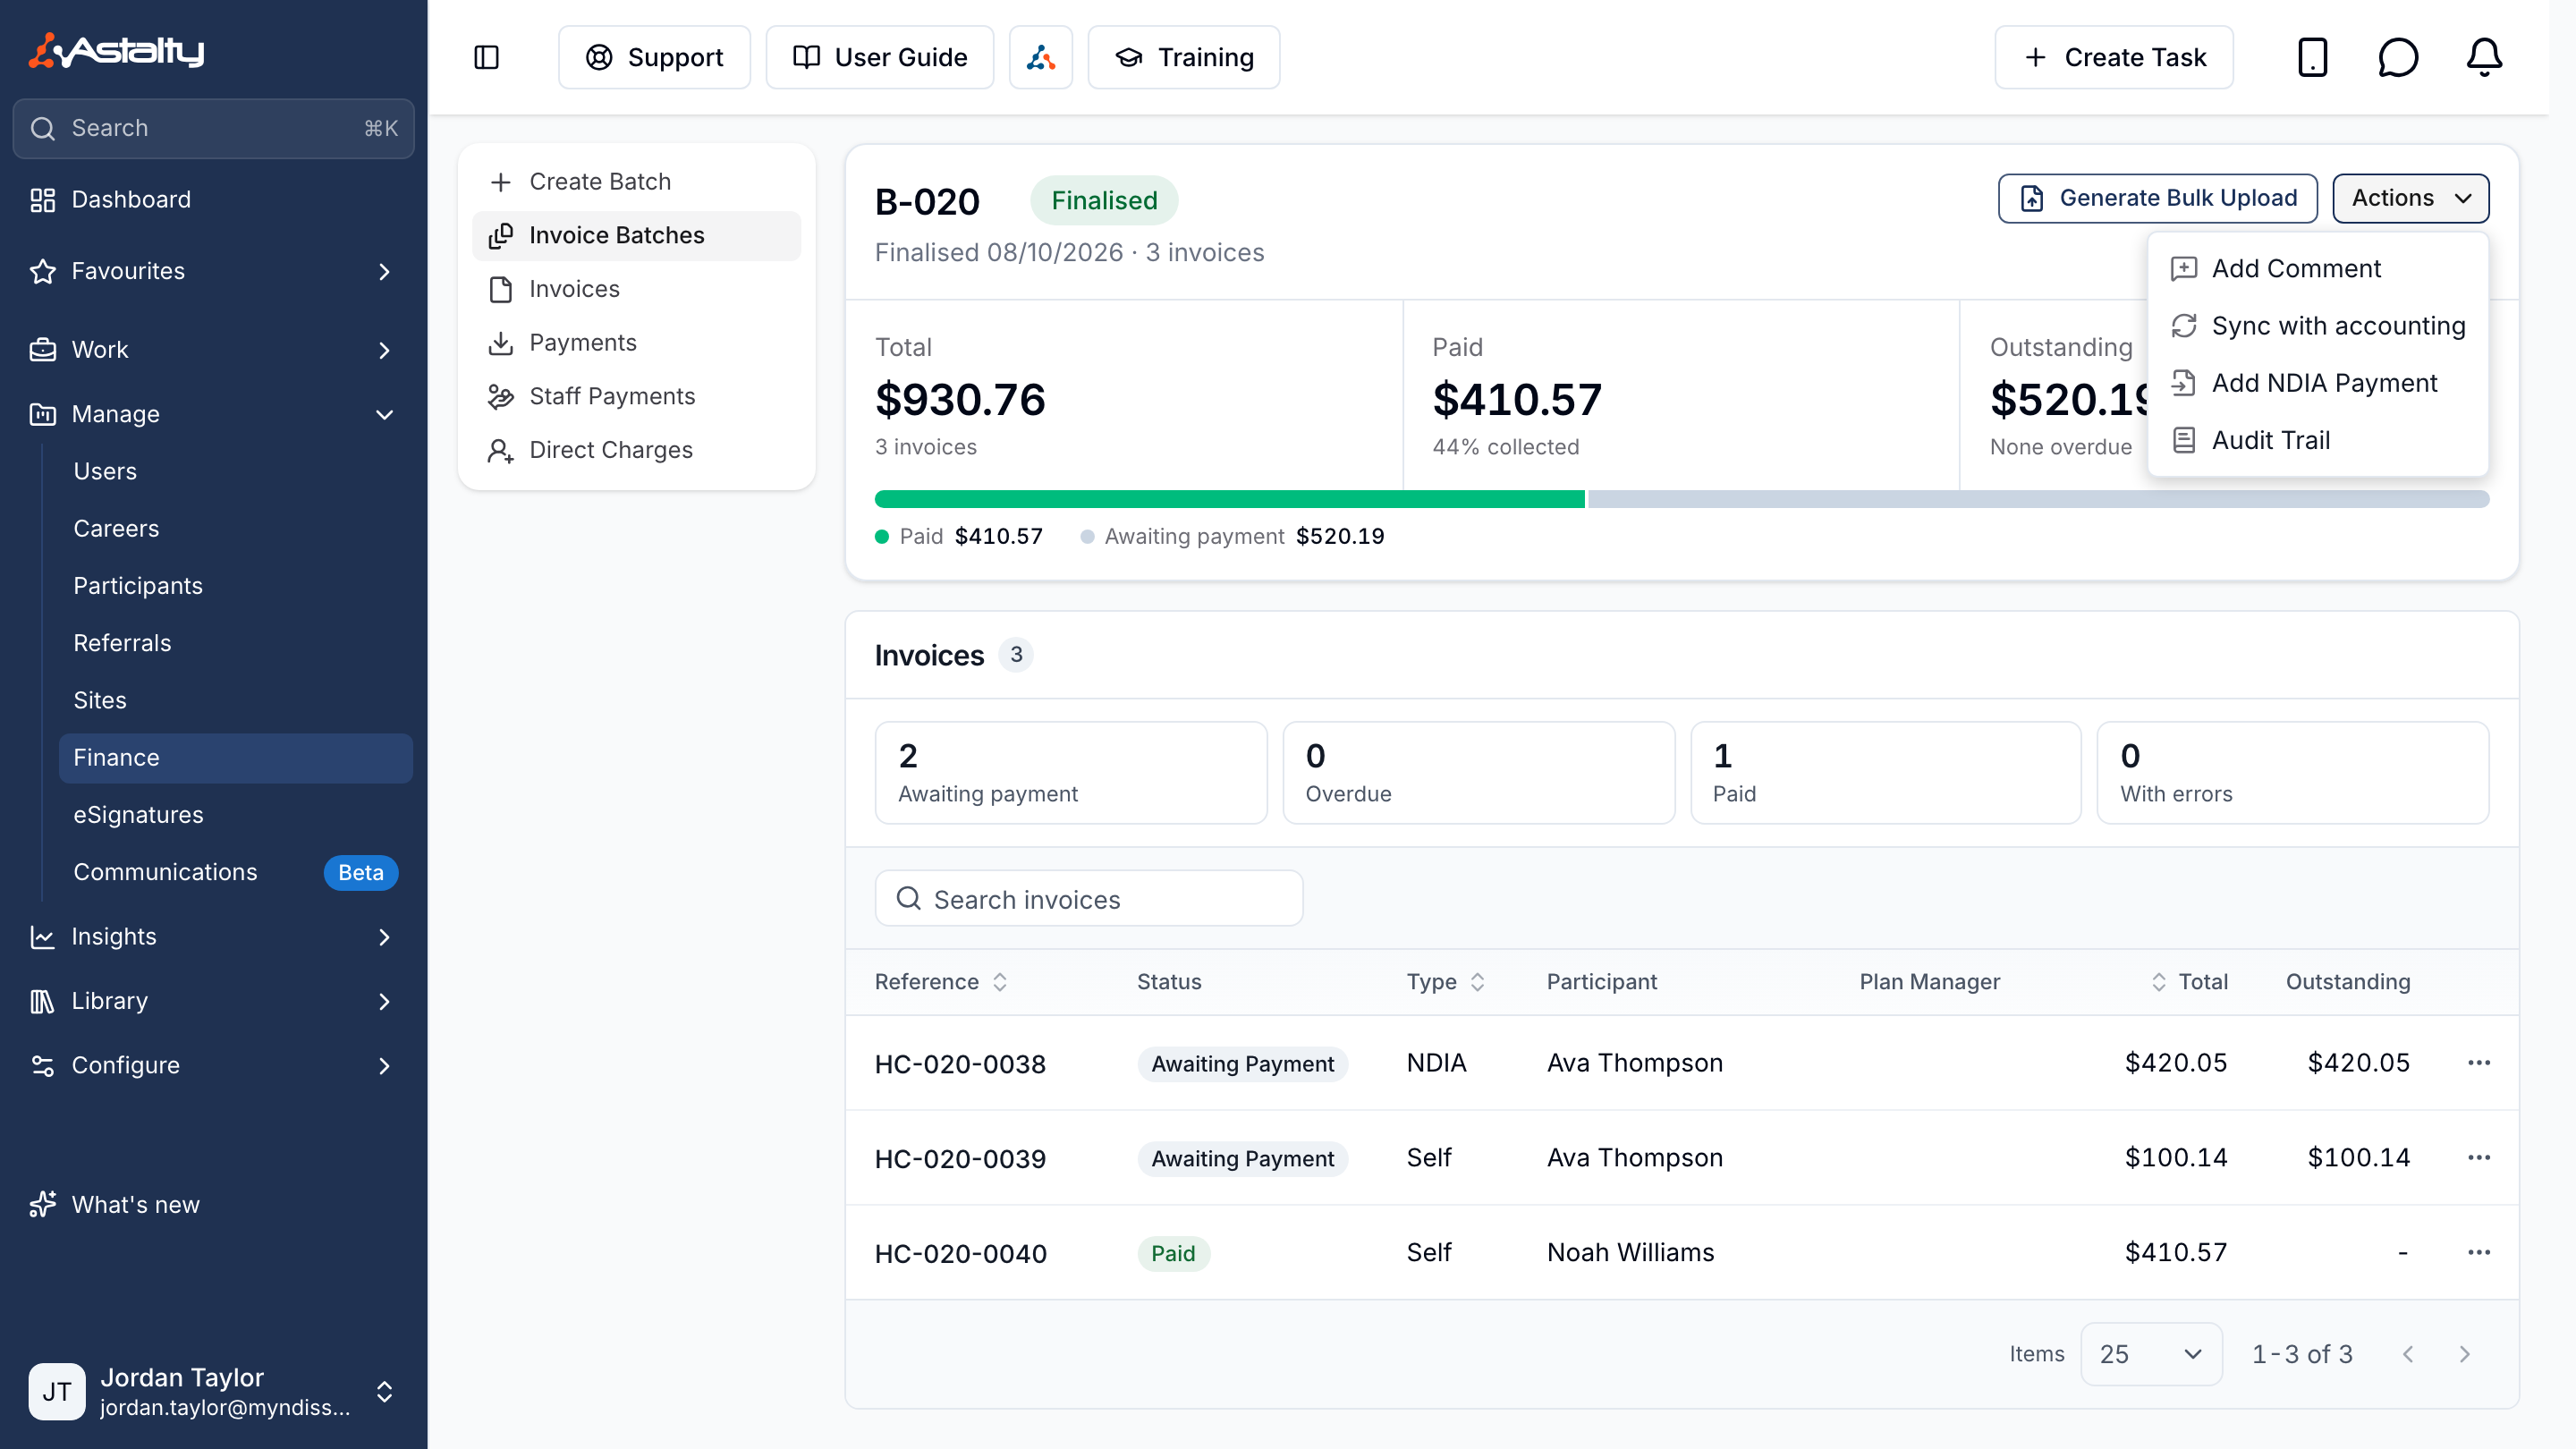2576x1449 pixels.
Task: Open Audit Trail
Action: tap(2317, 440)
